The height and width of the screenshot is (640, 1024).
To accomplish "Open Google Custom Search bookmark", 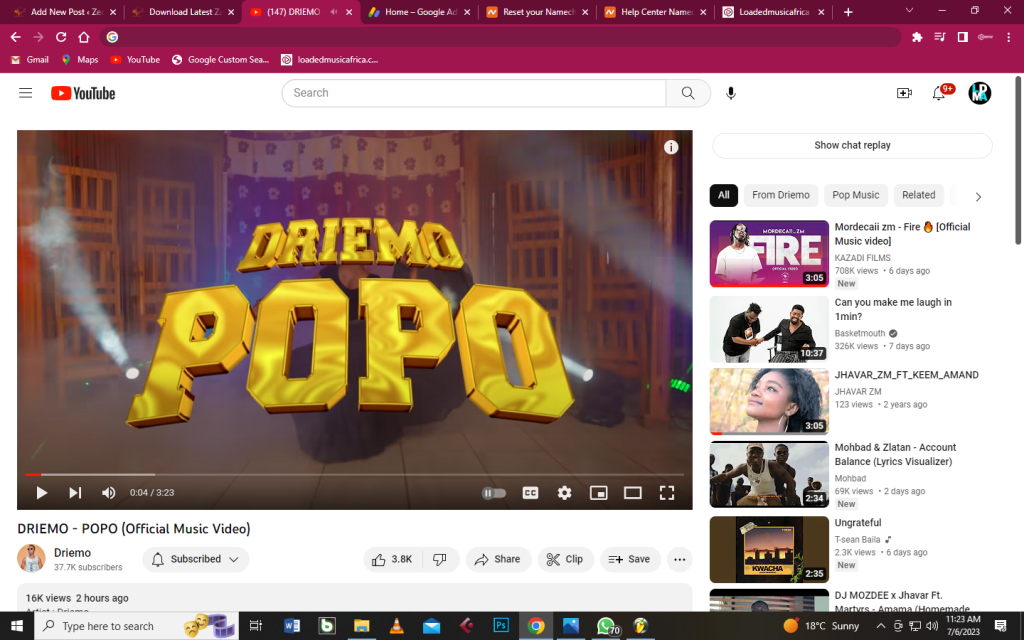I will pos(220,59).
